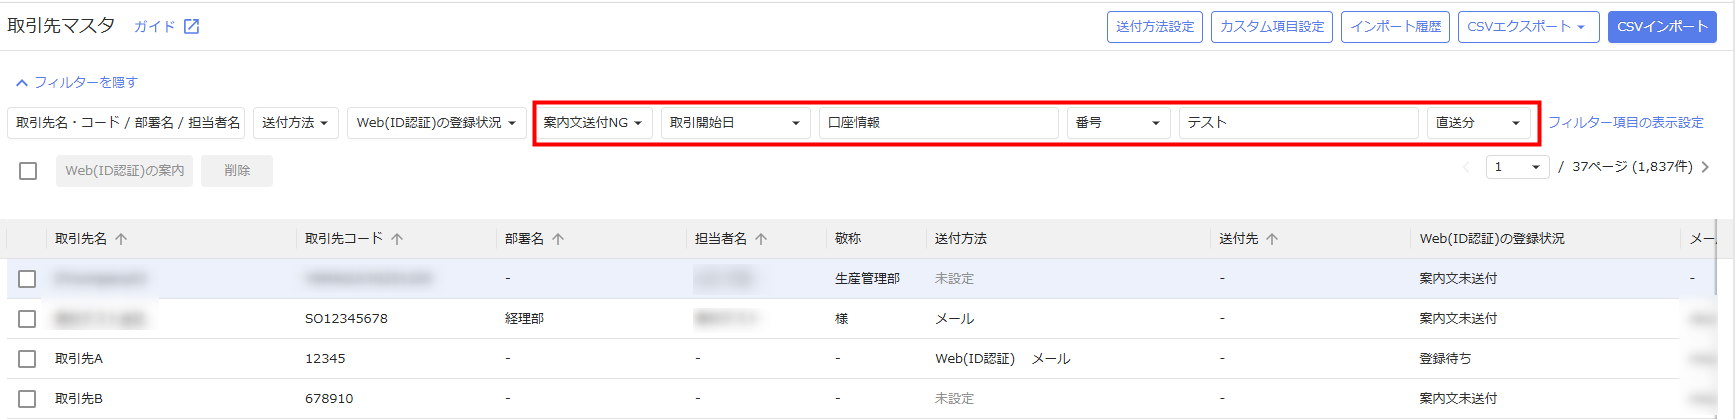Check the select-all checkbox above the table
This screenshot has height=419, width=1735.
click(x=28, y=171)
